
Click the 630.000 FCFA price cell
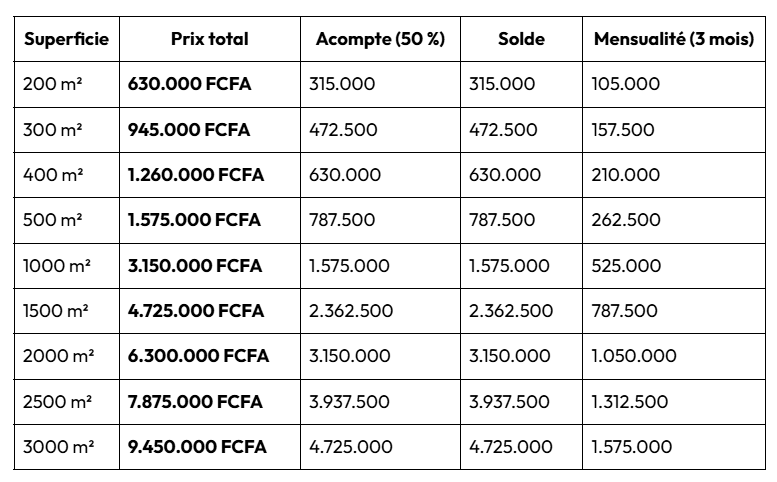[210, 84]
